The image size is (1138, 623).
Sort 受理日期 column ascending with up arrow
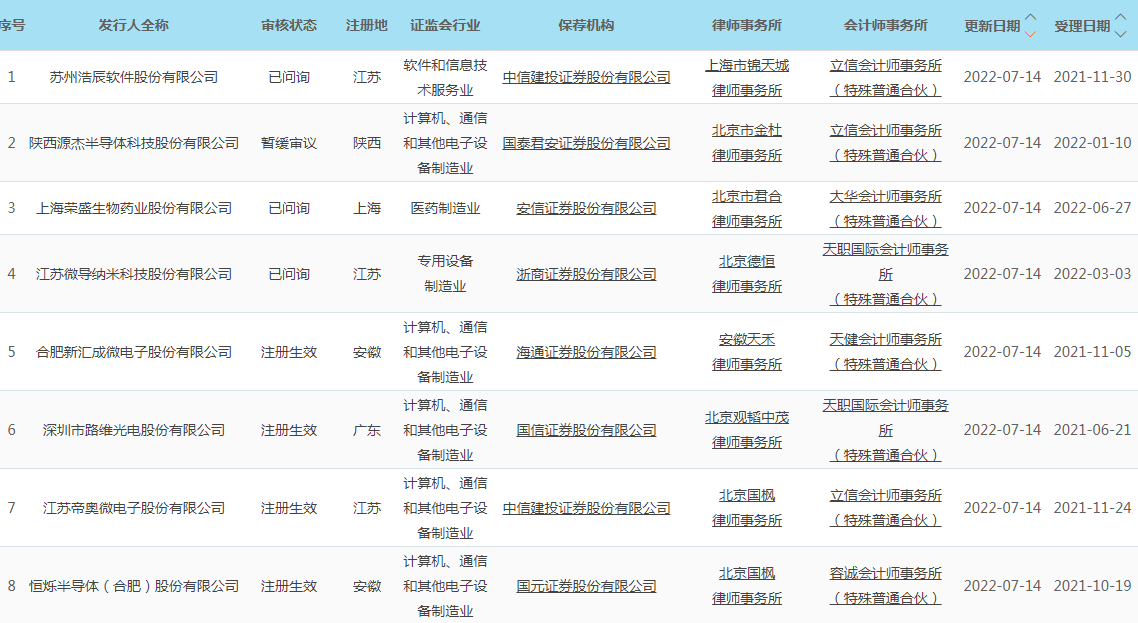click(x=1120, y=18)
